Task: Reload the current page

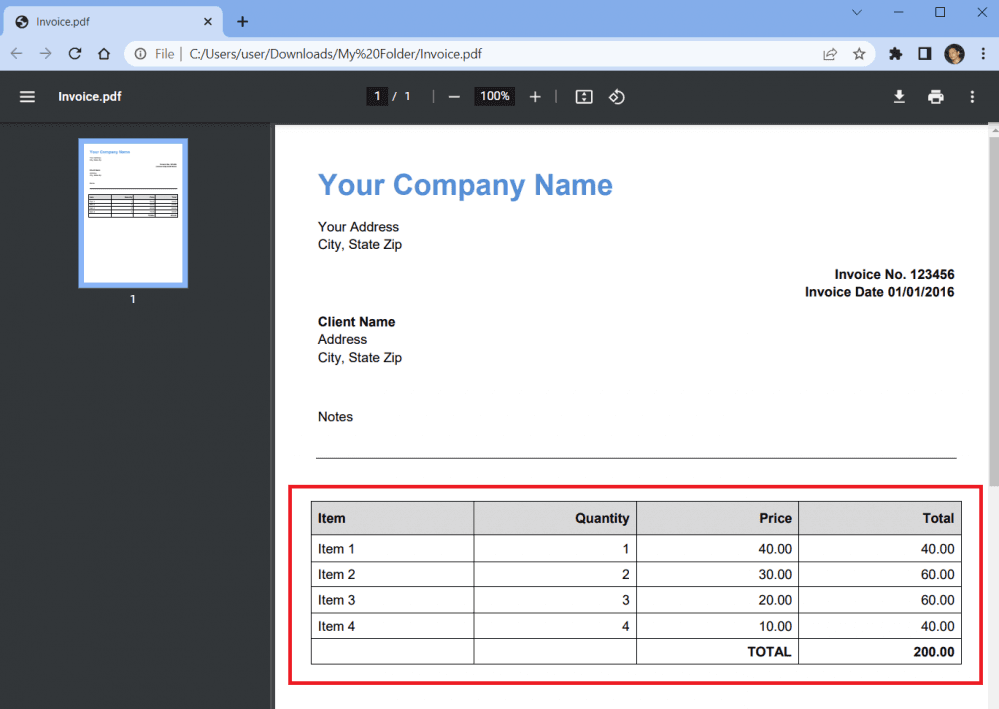Action: tap(74, 54)
